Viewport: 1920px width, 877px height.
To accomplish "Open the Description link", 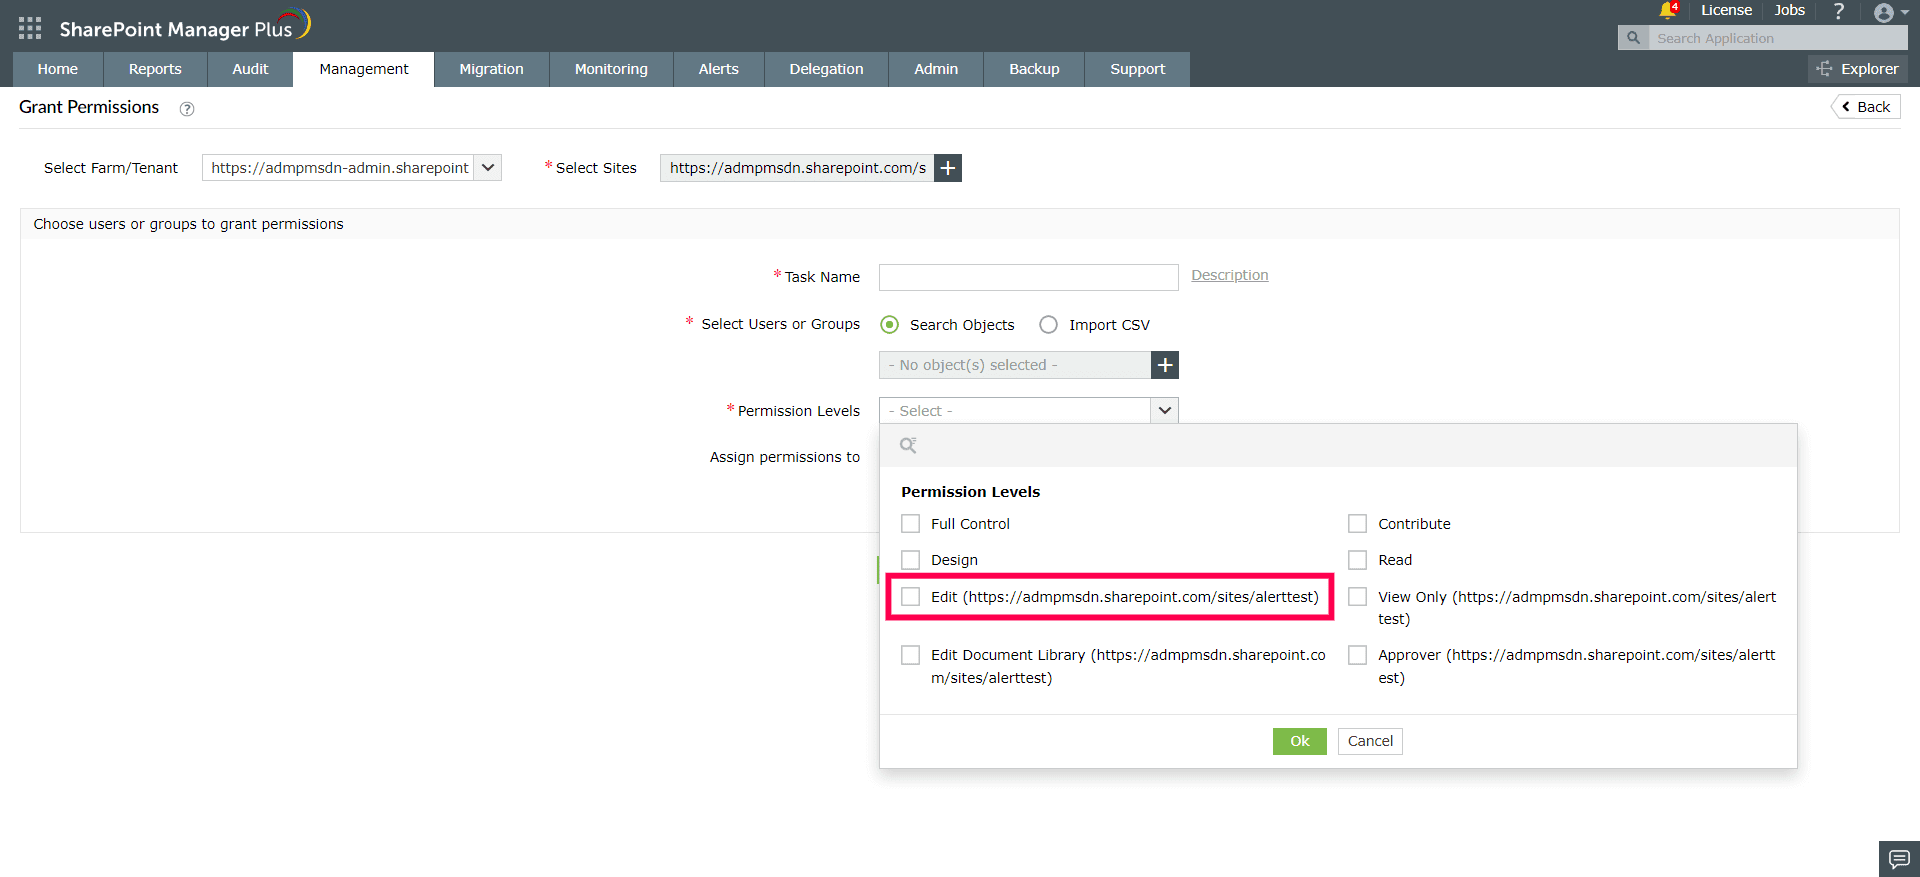I will 1230,275.
